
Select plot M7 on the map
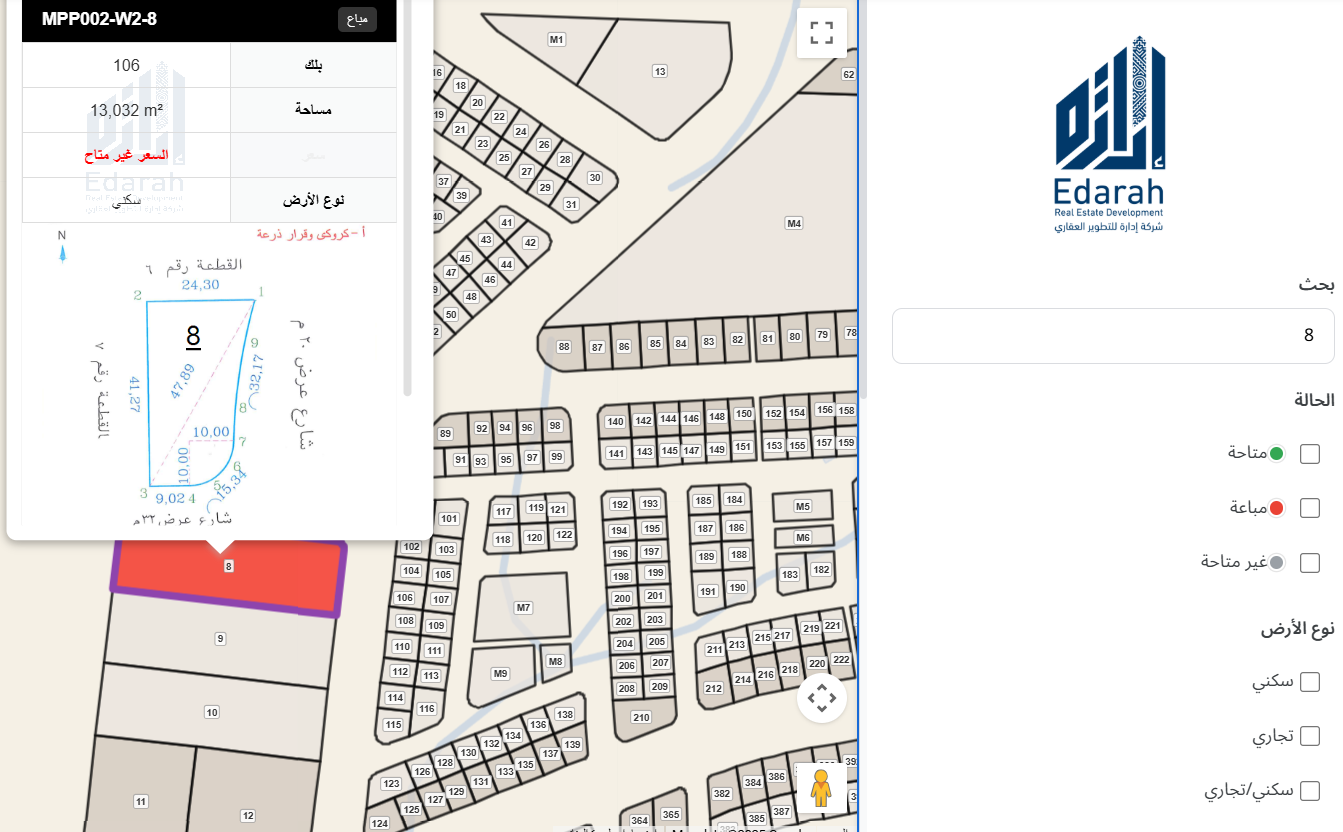[x=522, y=608]
